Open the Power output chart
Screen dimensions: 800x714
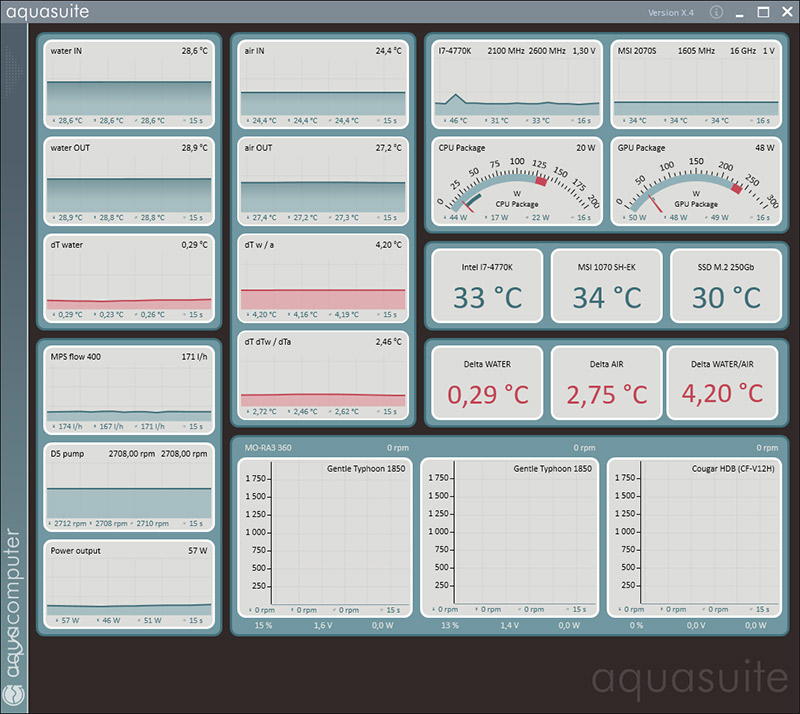(129, 584)
